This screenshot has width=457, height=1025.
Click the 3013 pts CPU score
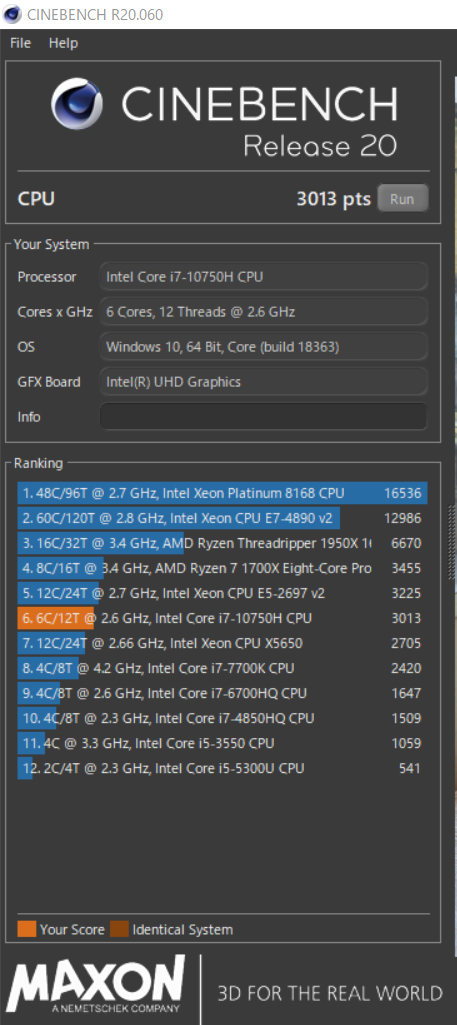333,199
